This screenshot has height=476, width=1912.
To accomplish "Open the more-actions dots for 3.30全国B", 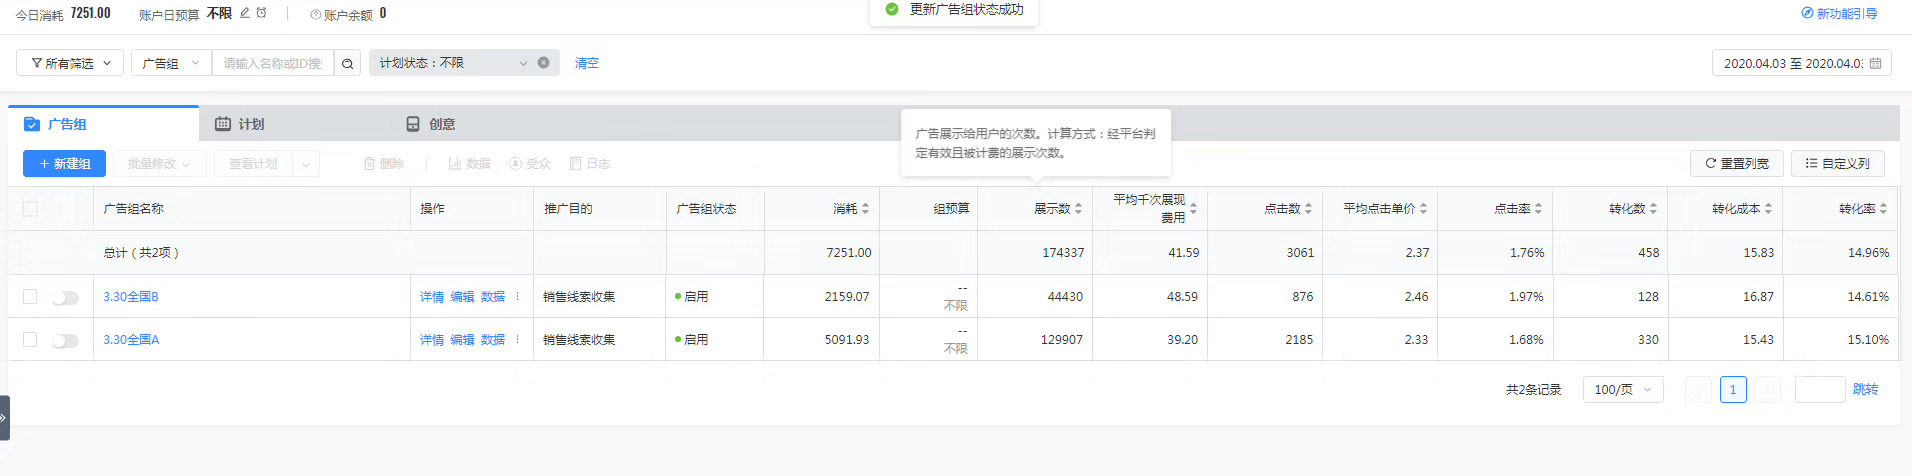I will [x=517, y=297].
